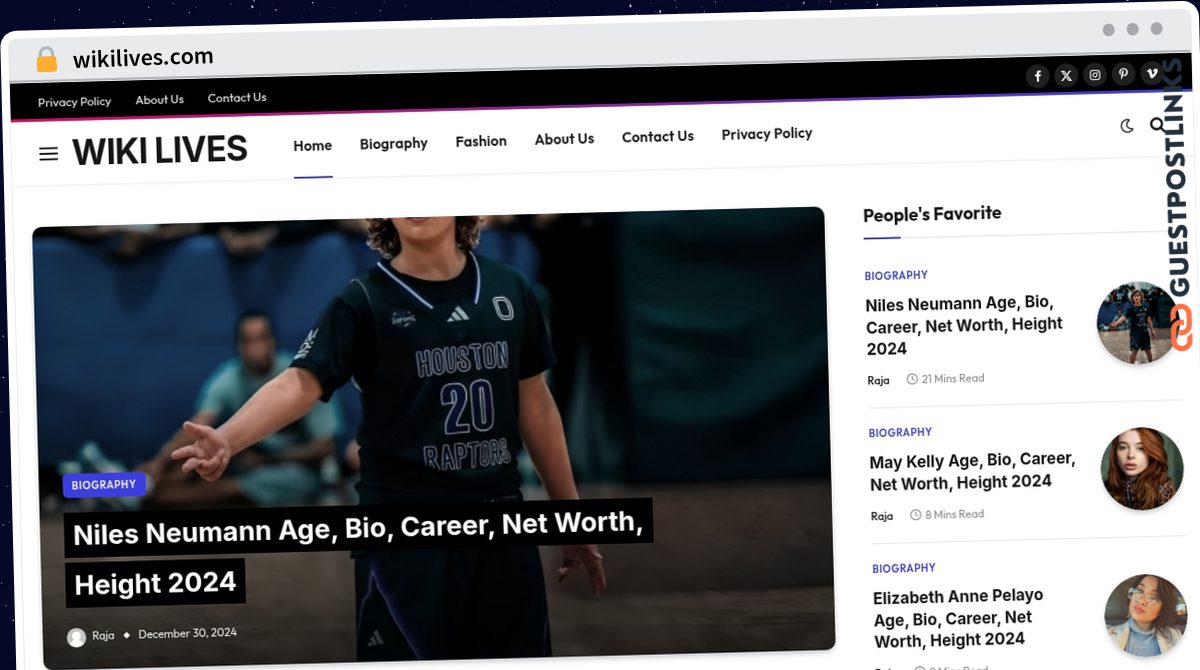
Task: Click the Raja author name on featured post
Action: pyautogui.click(x=103, y=636)
